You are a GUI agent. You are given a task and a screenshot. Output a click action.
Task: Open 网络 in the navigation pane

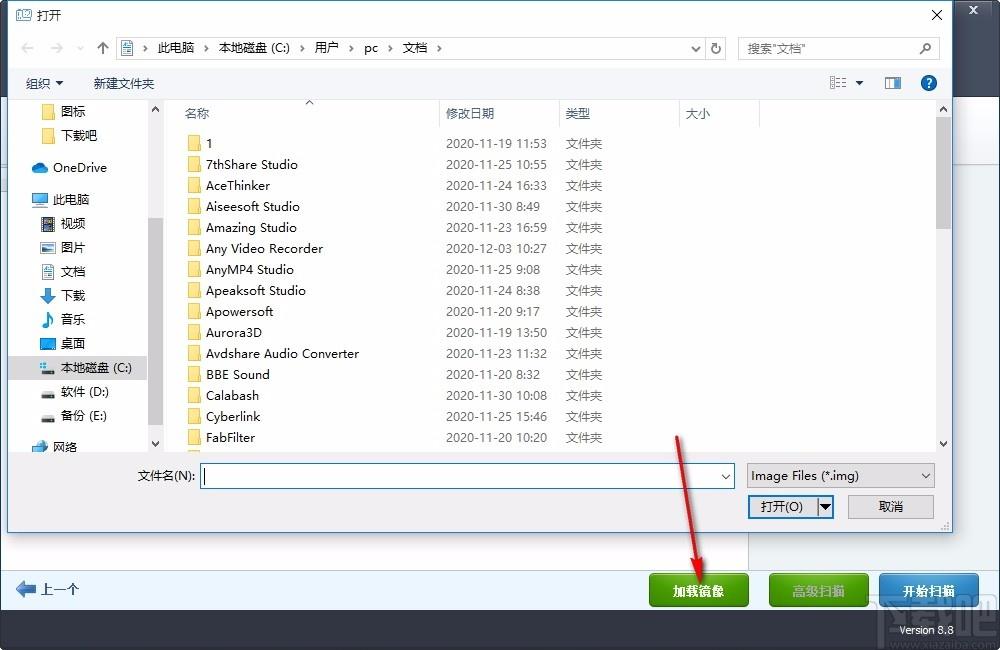click(55, 447)
